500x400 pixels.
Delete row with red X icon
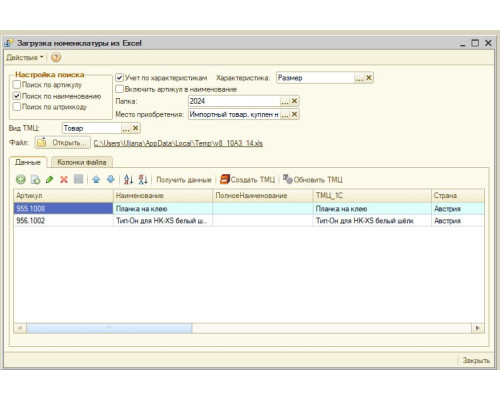tap(64, 180)
